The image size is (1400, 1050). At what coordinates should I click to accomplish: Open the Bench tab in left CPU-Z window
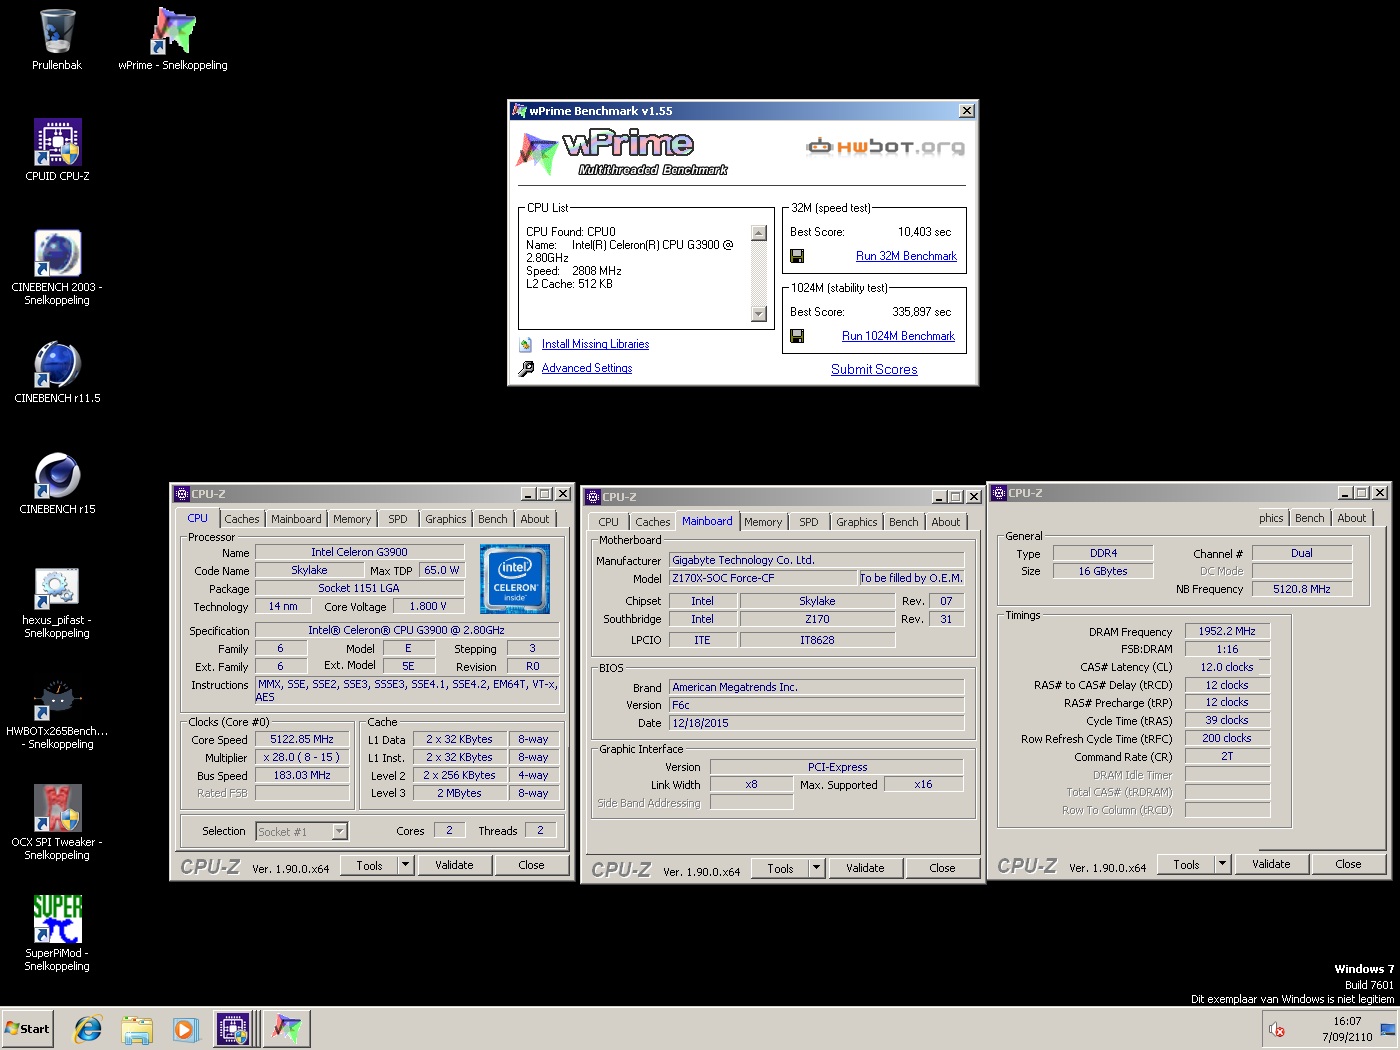coord(492,519)
